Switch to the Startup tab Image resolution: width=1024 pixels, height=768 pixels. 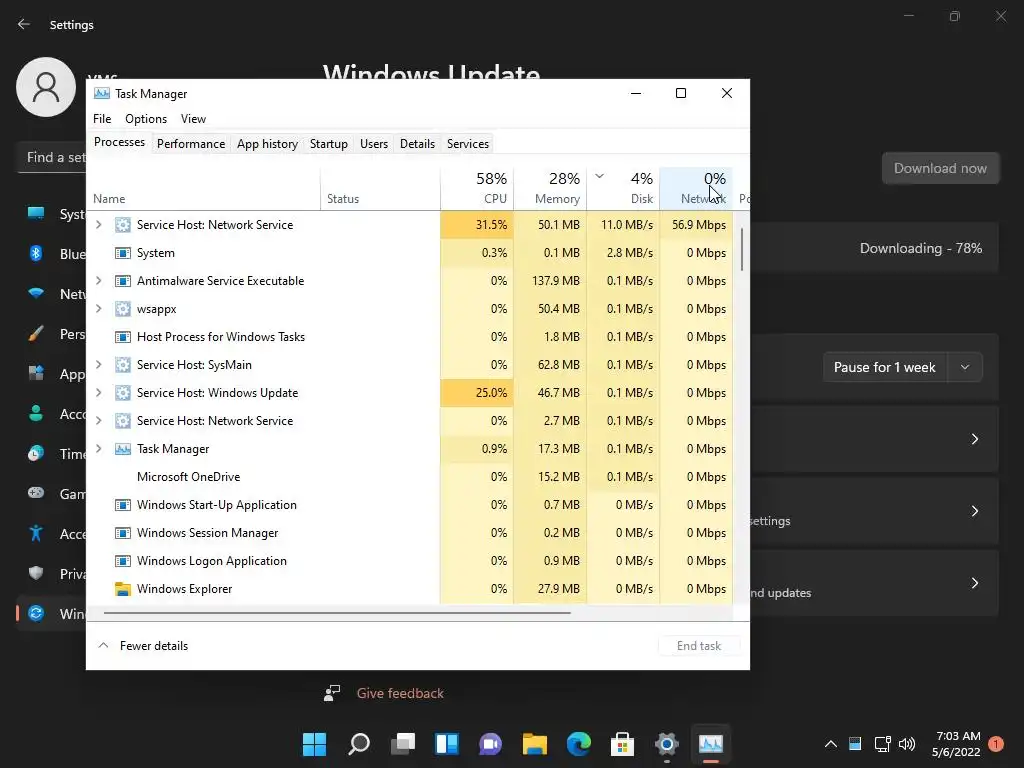click(328, 144)
